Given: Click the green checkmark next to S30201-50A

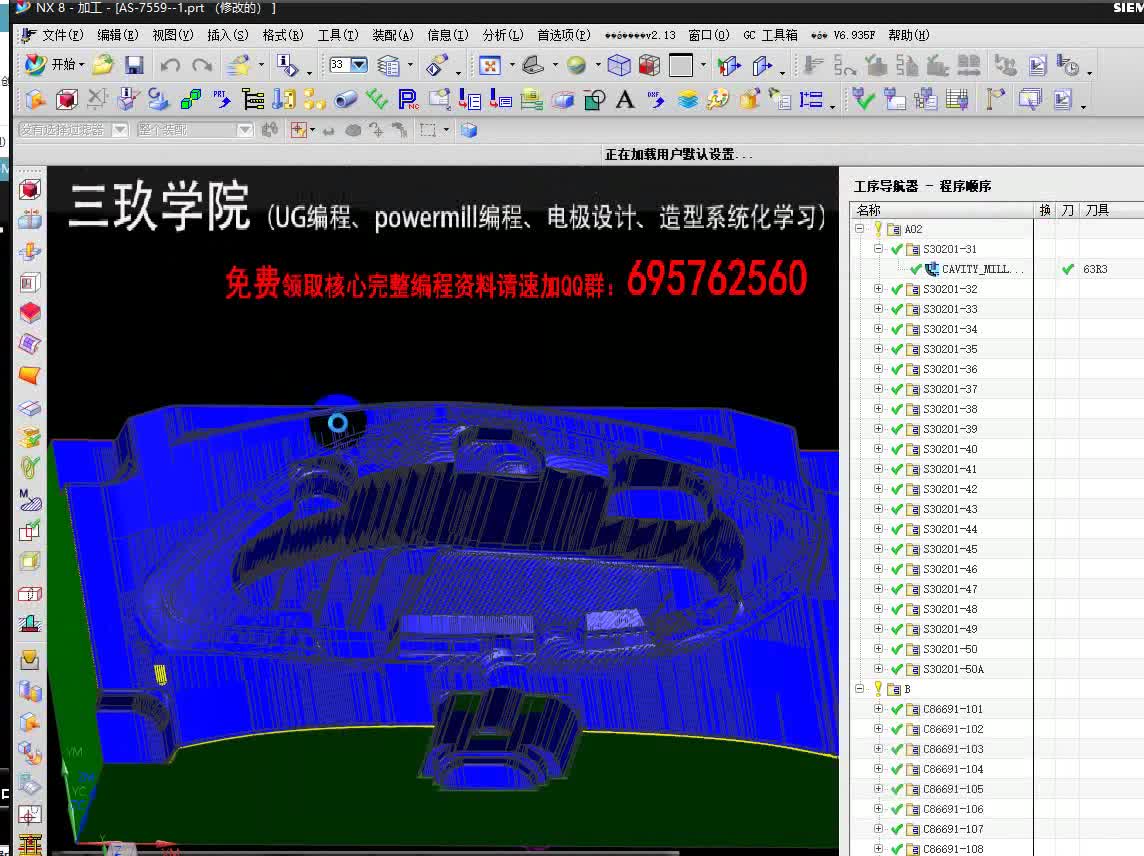Looking at the screenshot, I should (897, 669).
